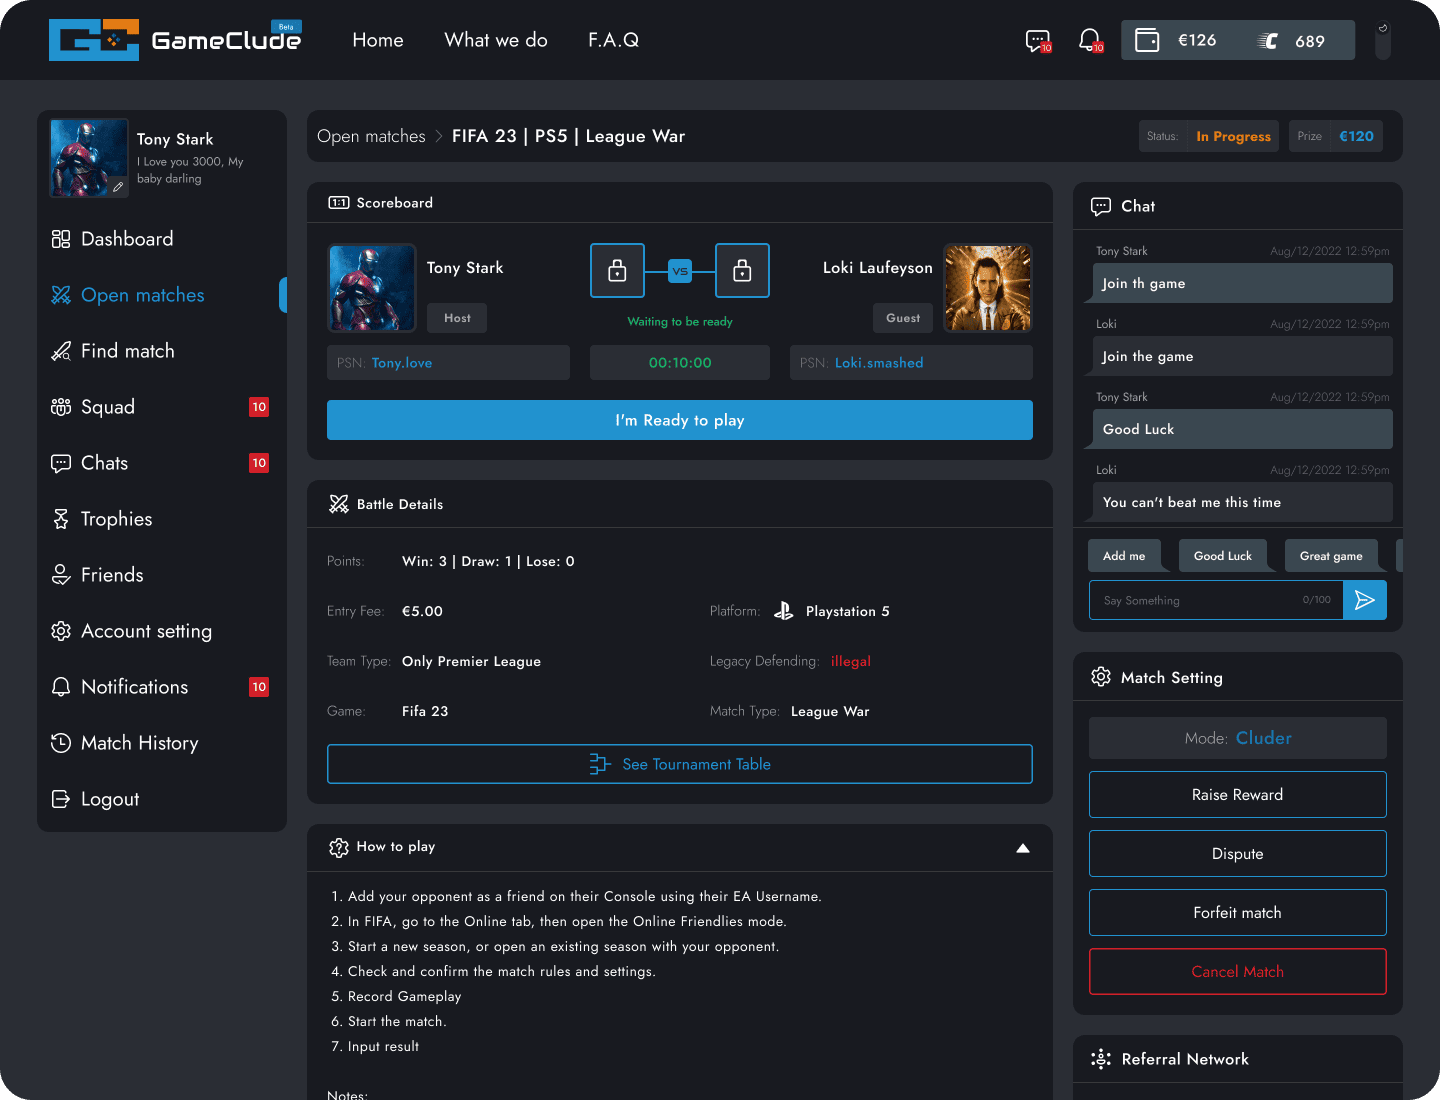Click the Beta tag on the logo
1440x1100 pixels.
pos(286,27)
